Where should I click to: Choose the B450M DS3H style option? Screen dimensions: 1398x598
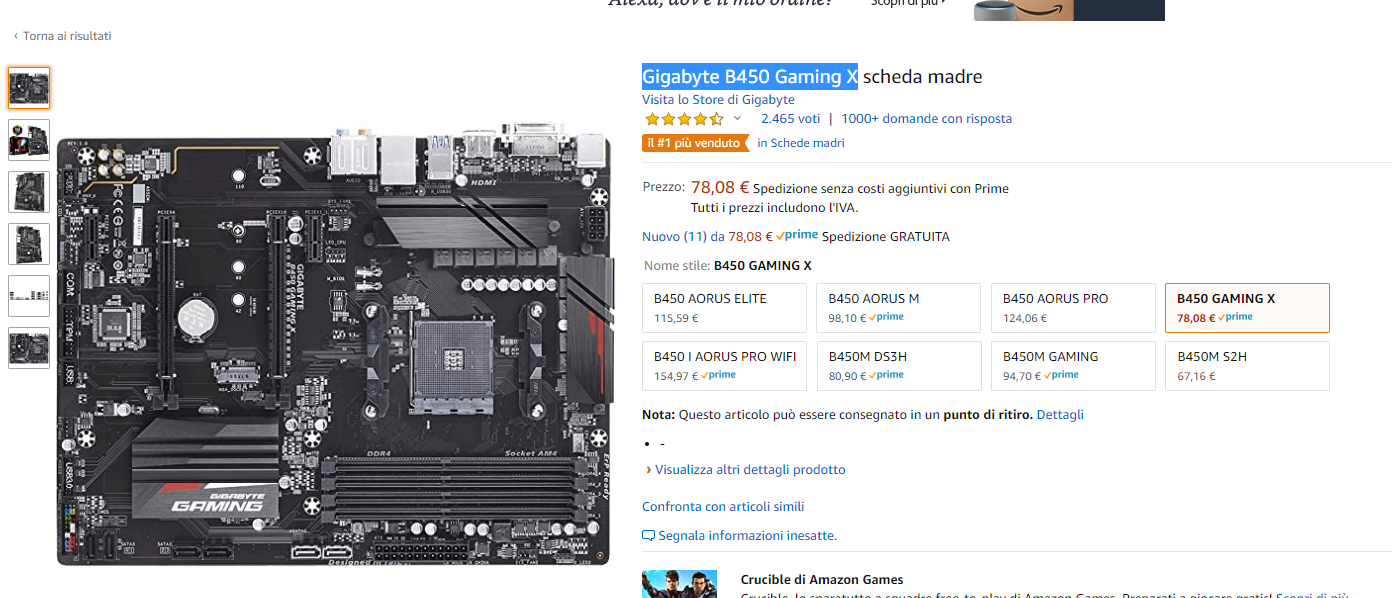pos(898,366)
